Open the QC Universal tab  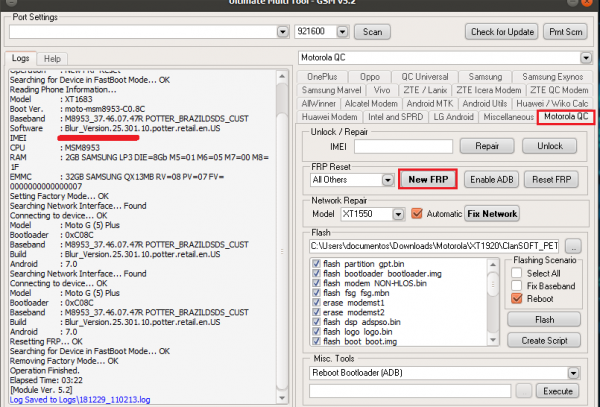[424, 77]
